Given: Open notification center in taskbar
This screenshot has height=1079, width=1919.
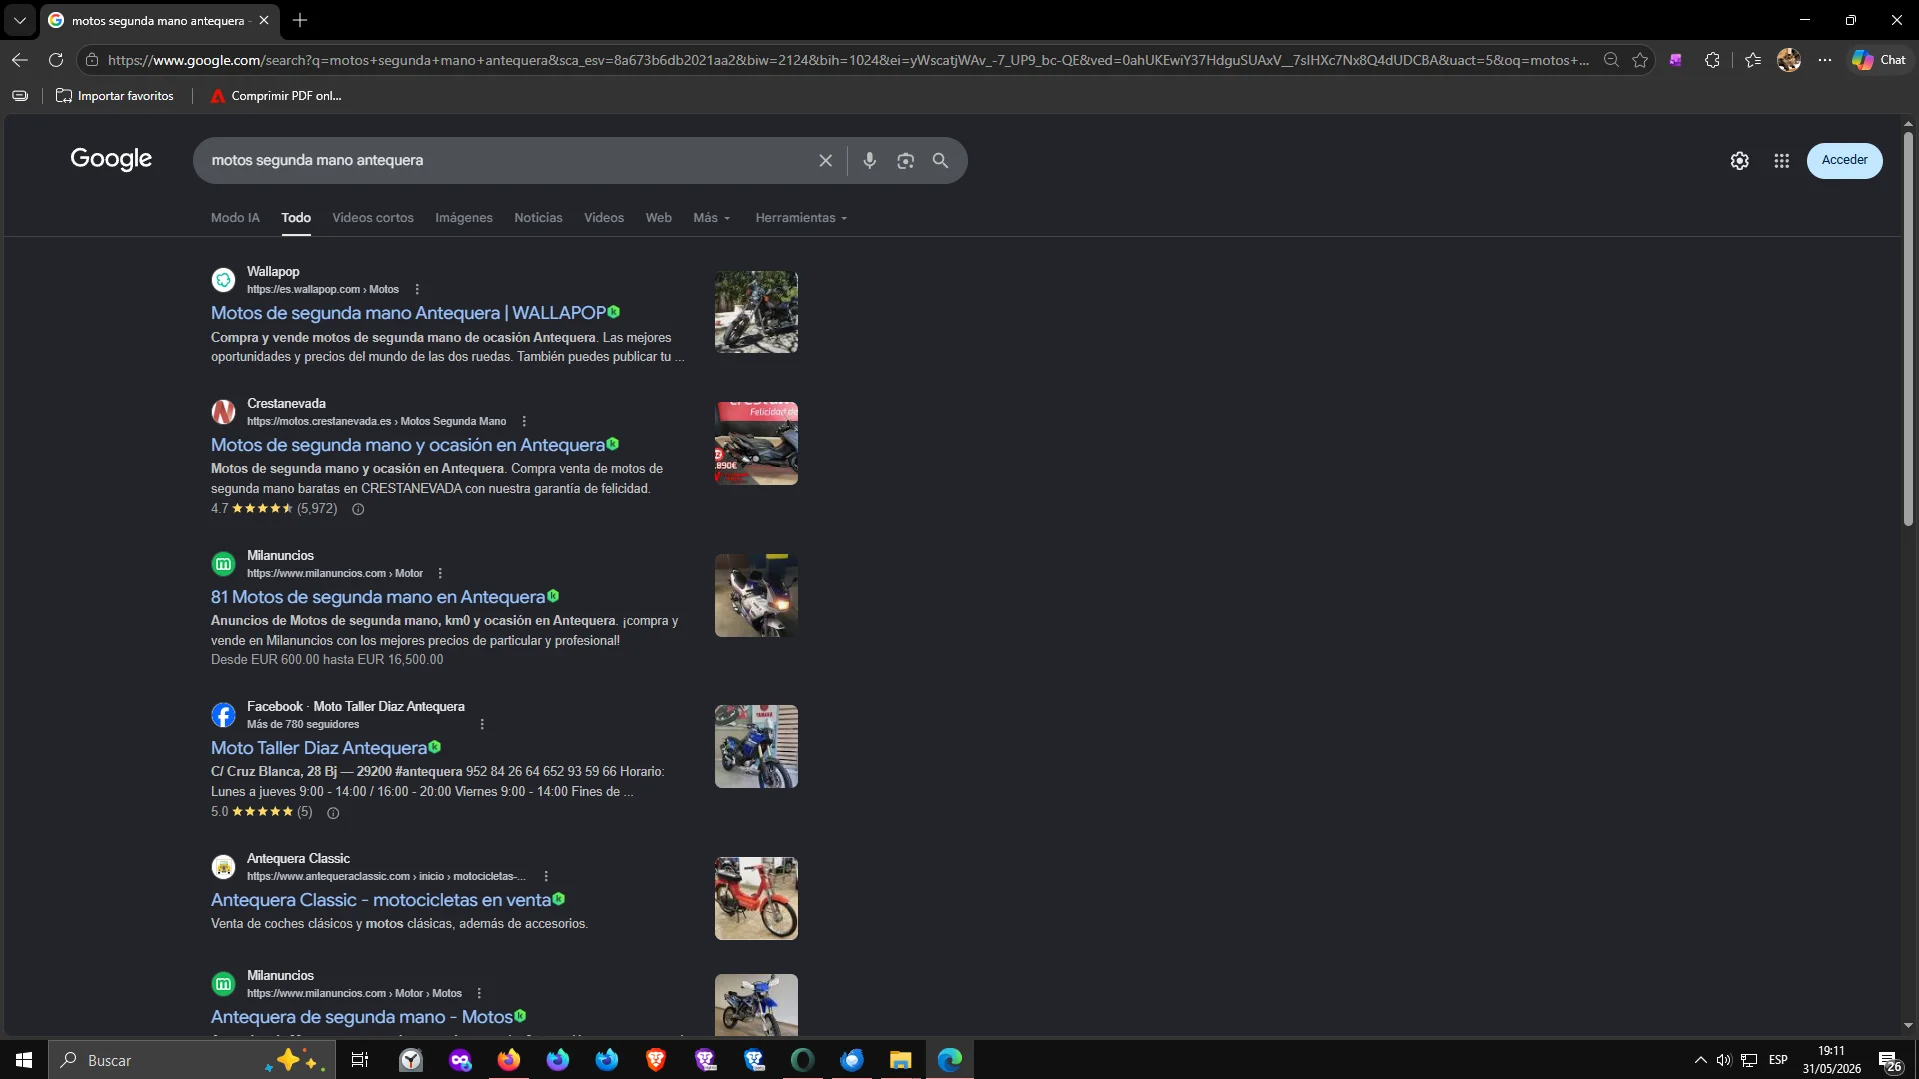Looking at the screenshot, I should click(x=1889, y=1061).
